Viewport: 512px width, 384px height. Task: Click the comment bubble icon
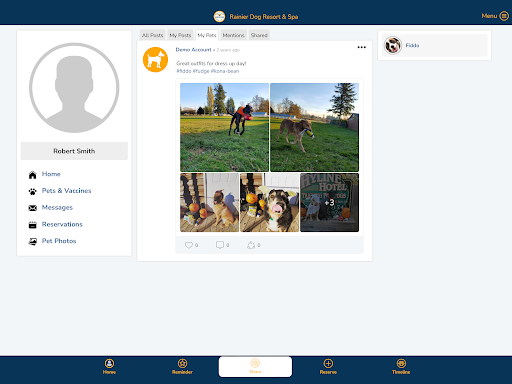pyautogui.click(x=220, y=245)
